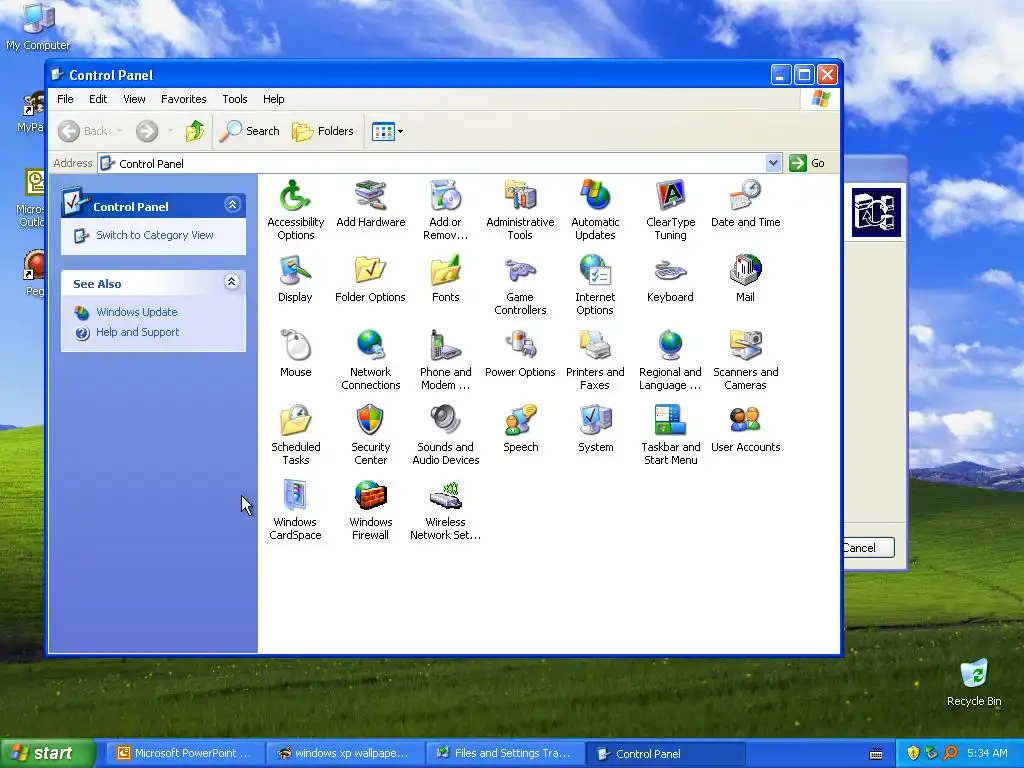
Task: Open Scheduled Tasks icon
Action: 295,421
